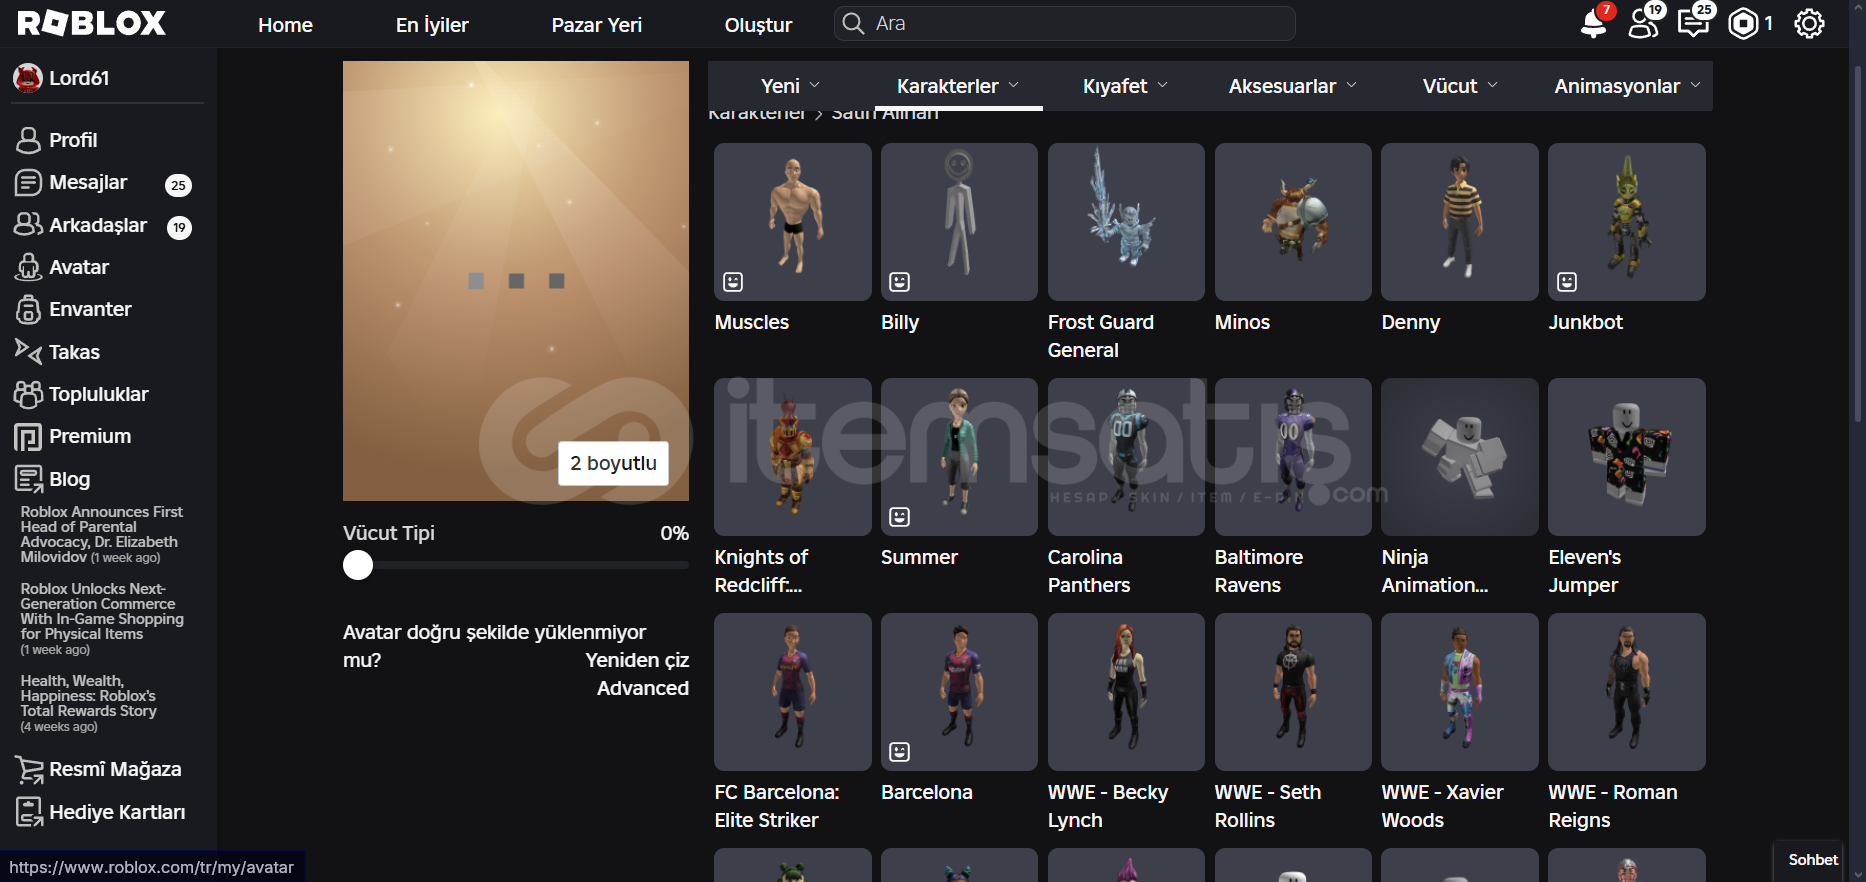Go to Home in top navigation
The height and width of the screenshot is (882, 1866).
[285, 25]
